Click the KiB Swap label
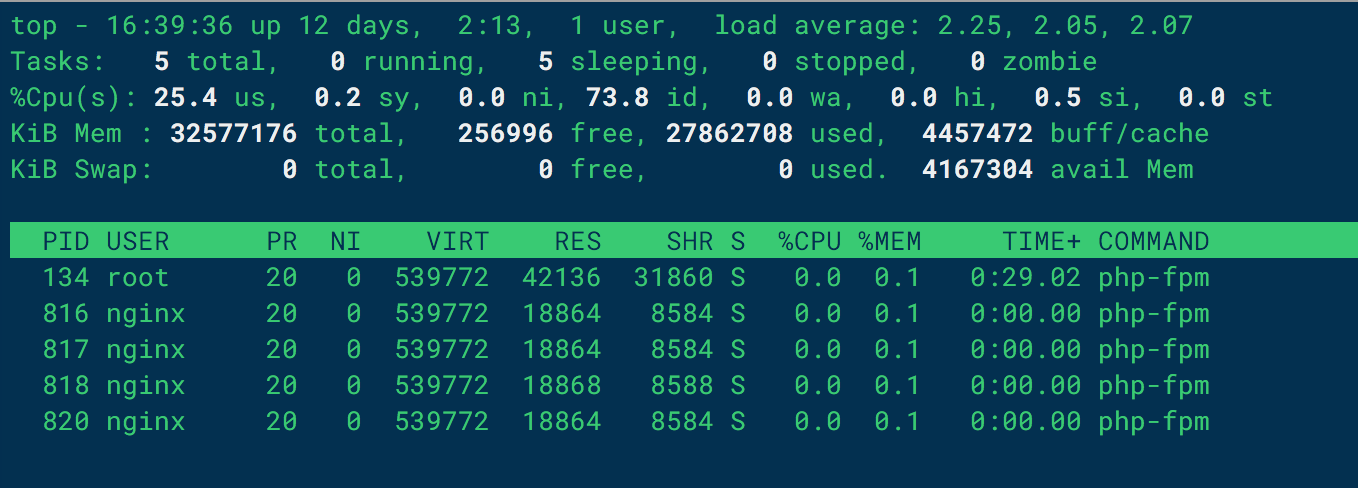The width and height of the screenshot is (1358, 488). pos(82,169)
